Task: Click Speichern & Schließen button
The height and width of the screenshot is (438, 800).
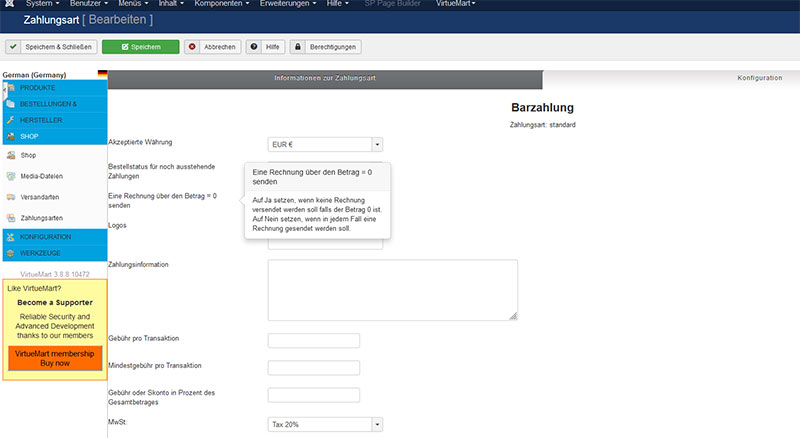Action: [x=50, y=47]
